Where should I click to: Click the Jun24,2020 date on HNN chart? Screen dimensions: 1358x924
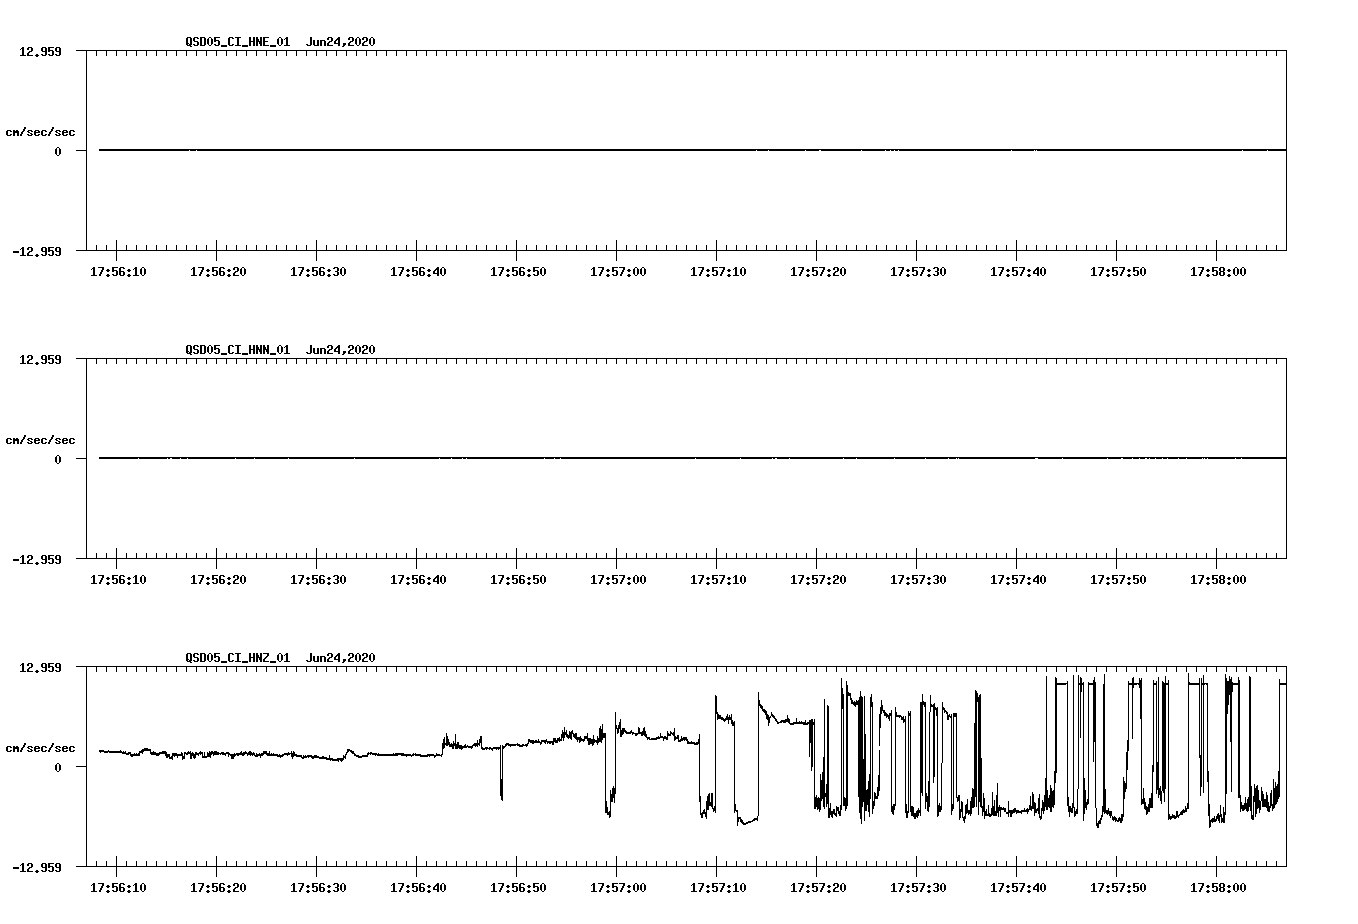(x=341, y=350)
